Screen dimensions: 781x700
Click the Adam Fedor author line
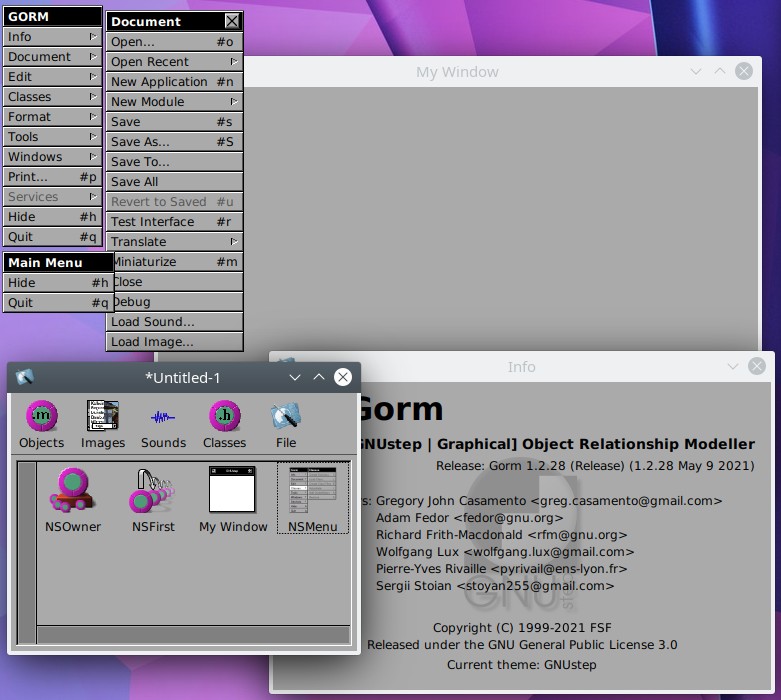470,518
